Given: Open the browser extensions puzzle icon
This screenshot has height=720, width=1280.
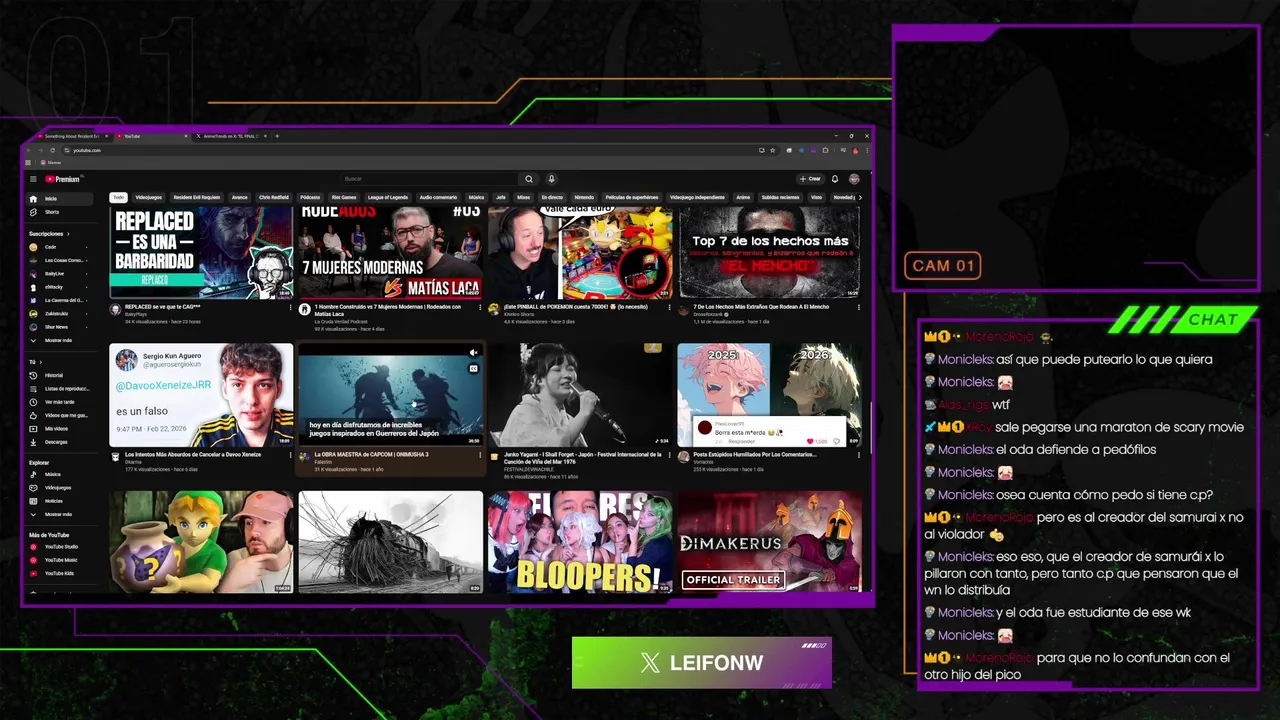Looking at the screenshot, I should pyautogui.click(x=825, y=150).
